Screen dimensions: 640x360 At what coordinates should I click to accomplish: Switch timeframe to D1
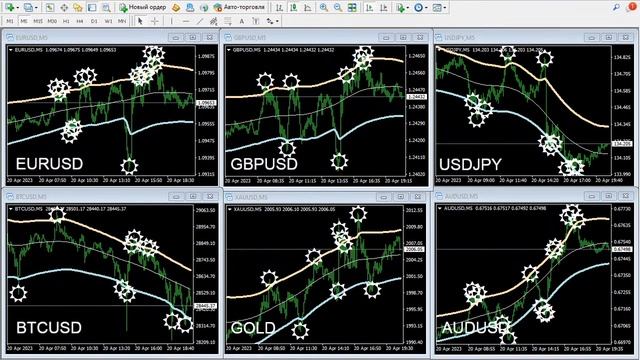(94, 21)
